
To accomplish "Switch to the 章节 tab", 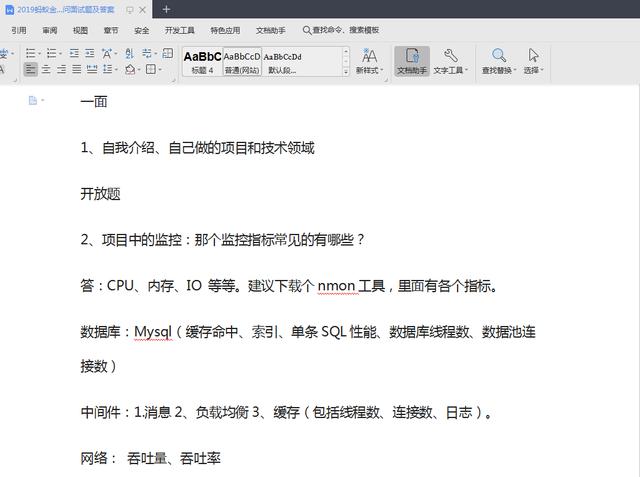I will 111,30.
